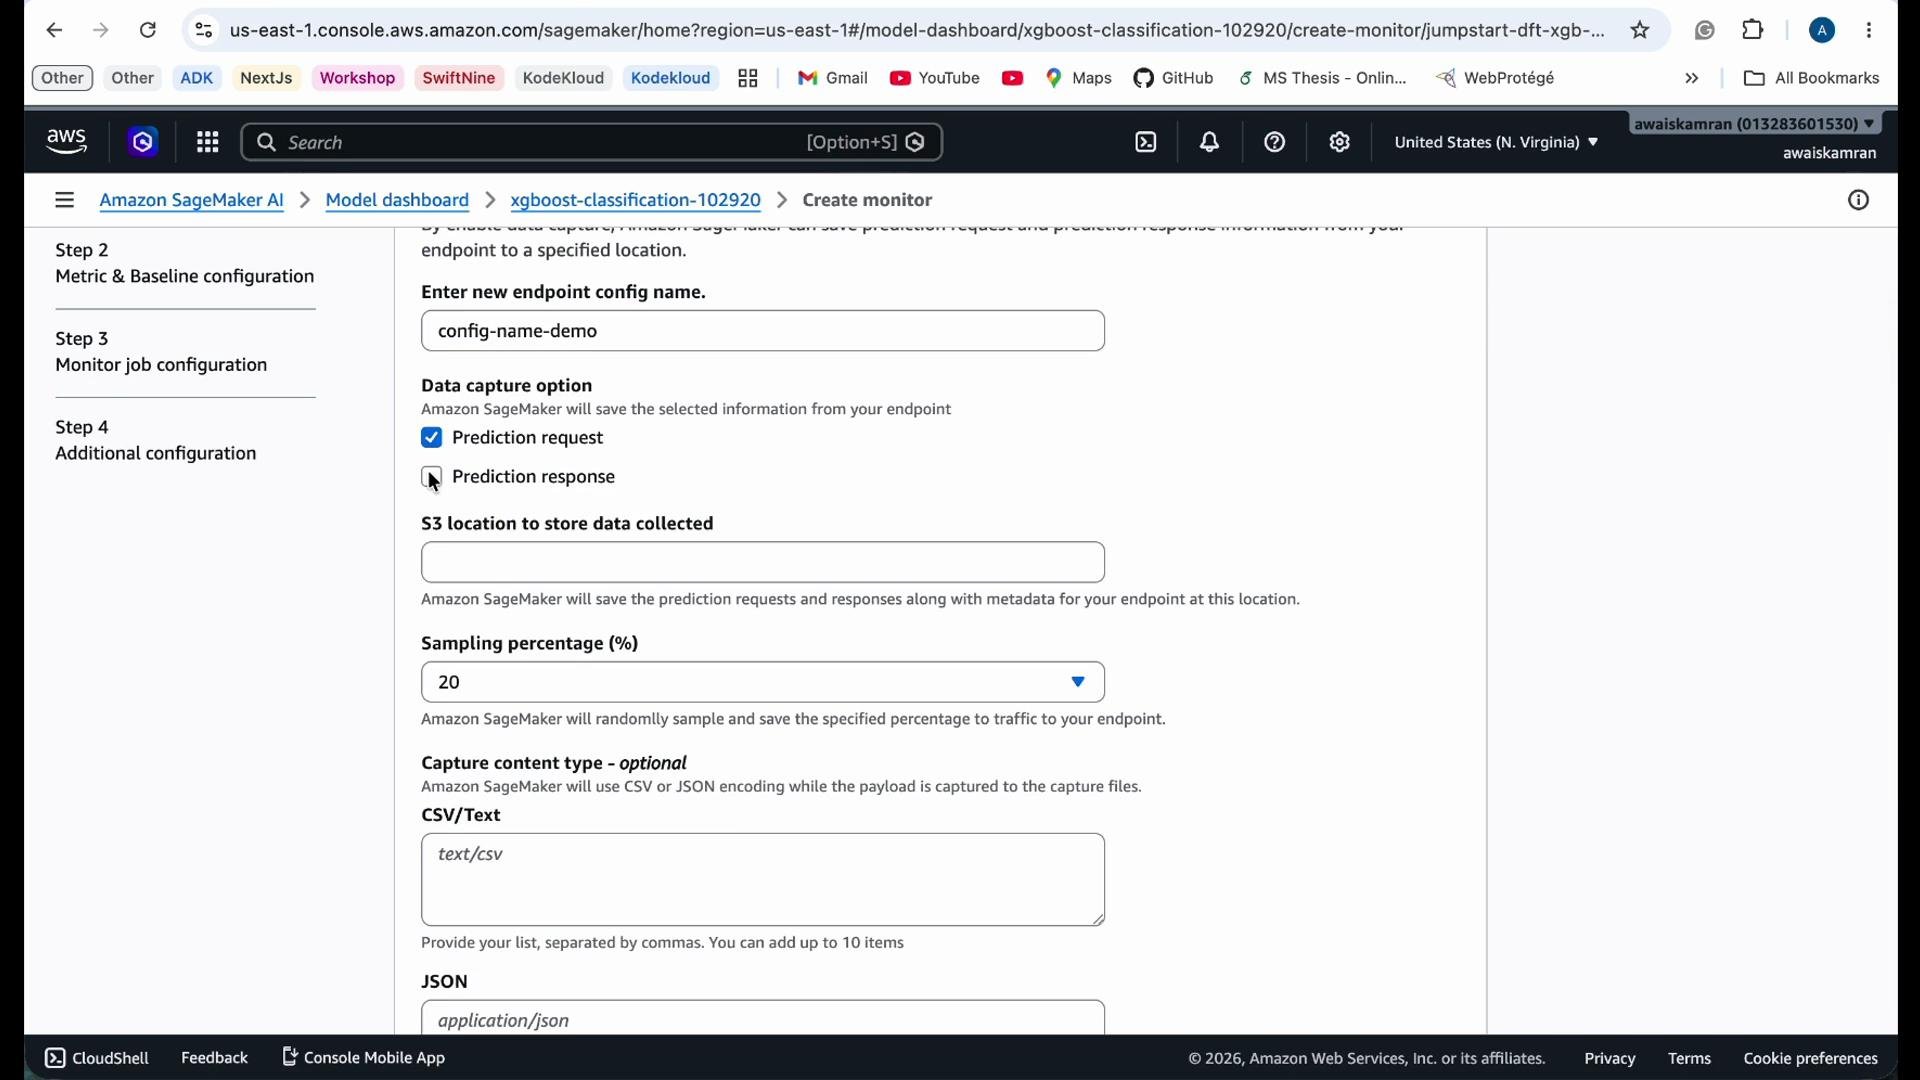
Task: Focus S3 location input field
Action: click(x=764, y=564)
